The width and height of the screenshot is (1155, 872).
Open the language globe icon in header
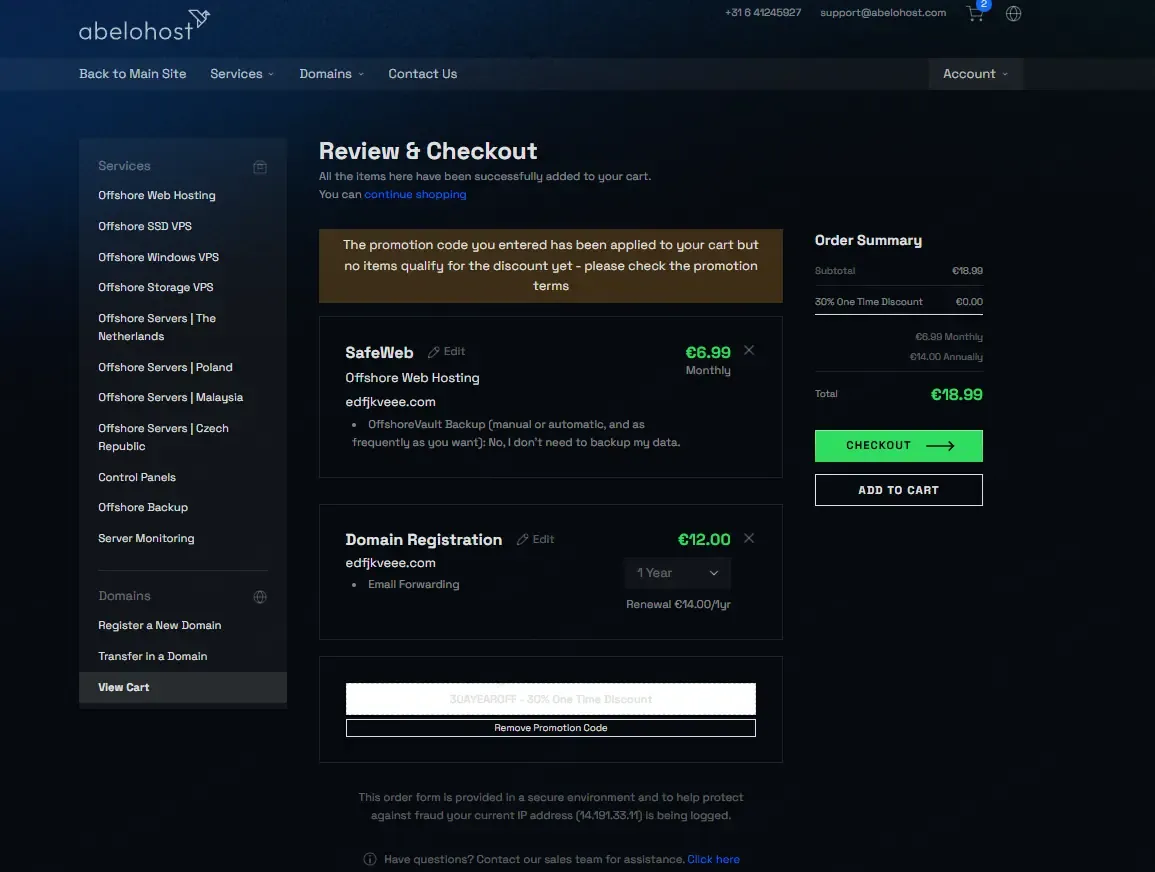pyautogui.click(x=1014, y=13)
